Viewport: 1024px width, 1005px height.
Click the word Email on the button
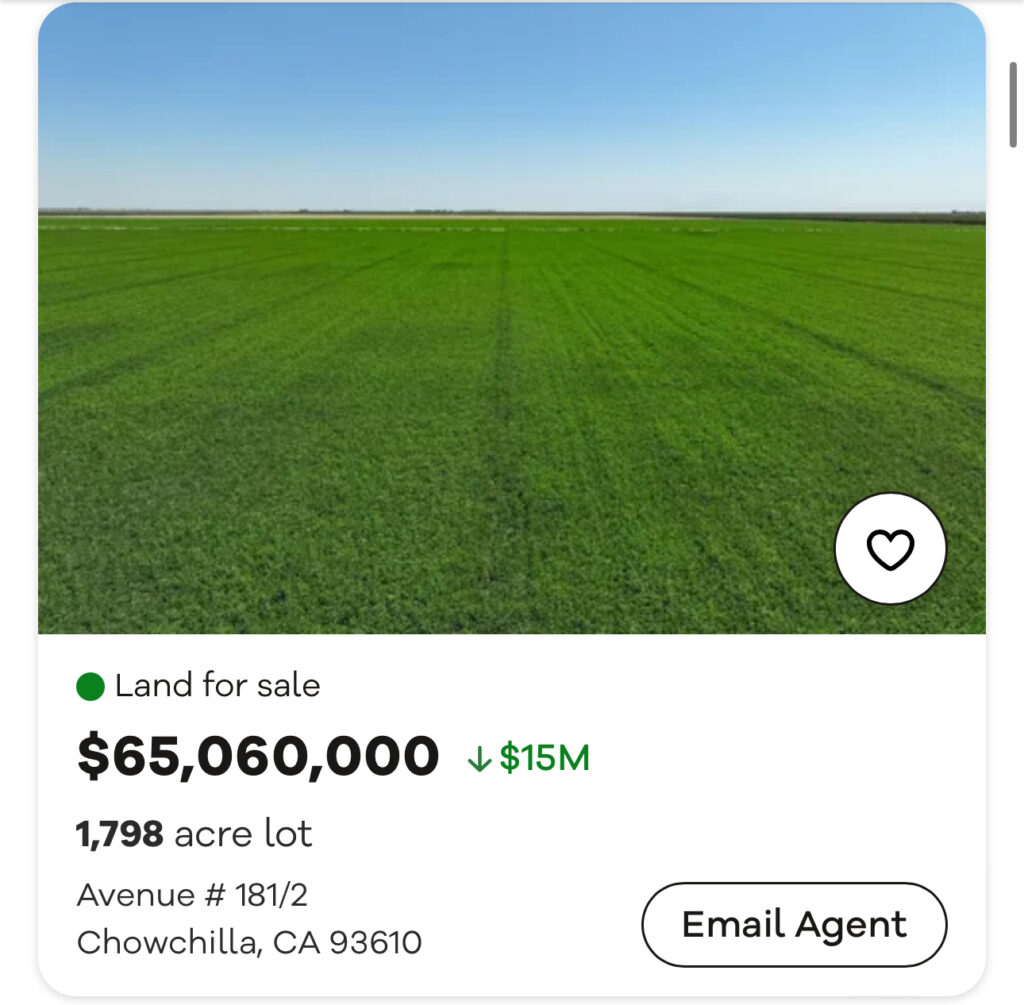coord(731,925)
